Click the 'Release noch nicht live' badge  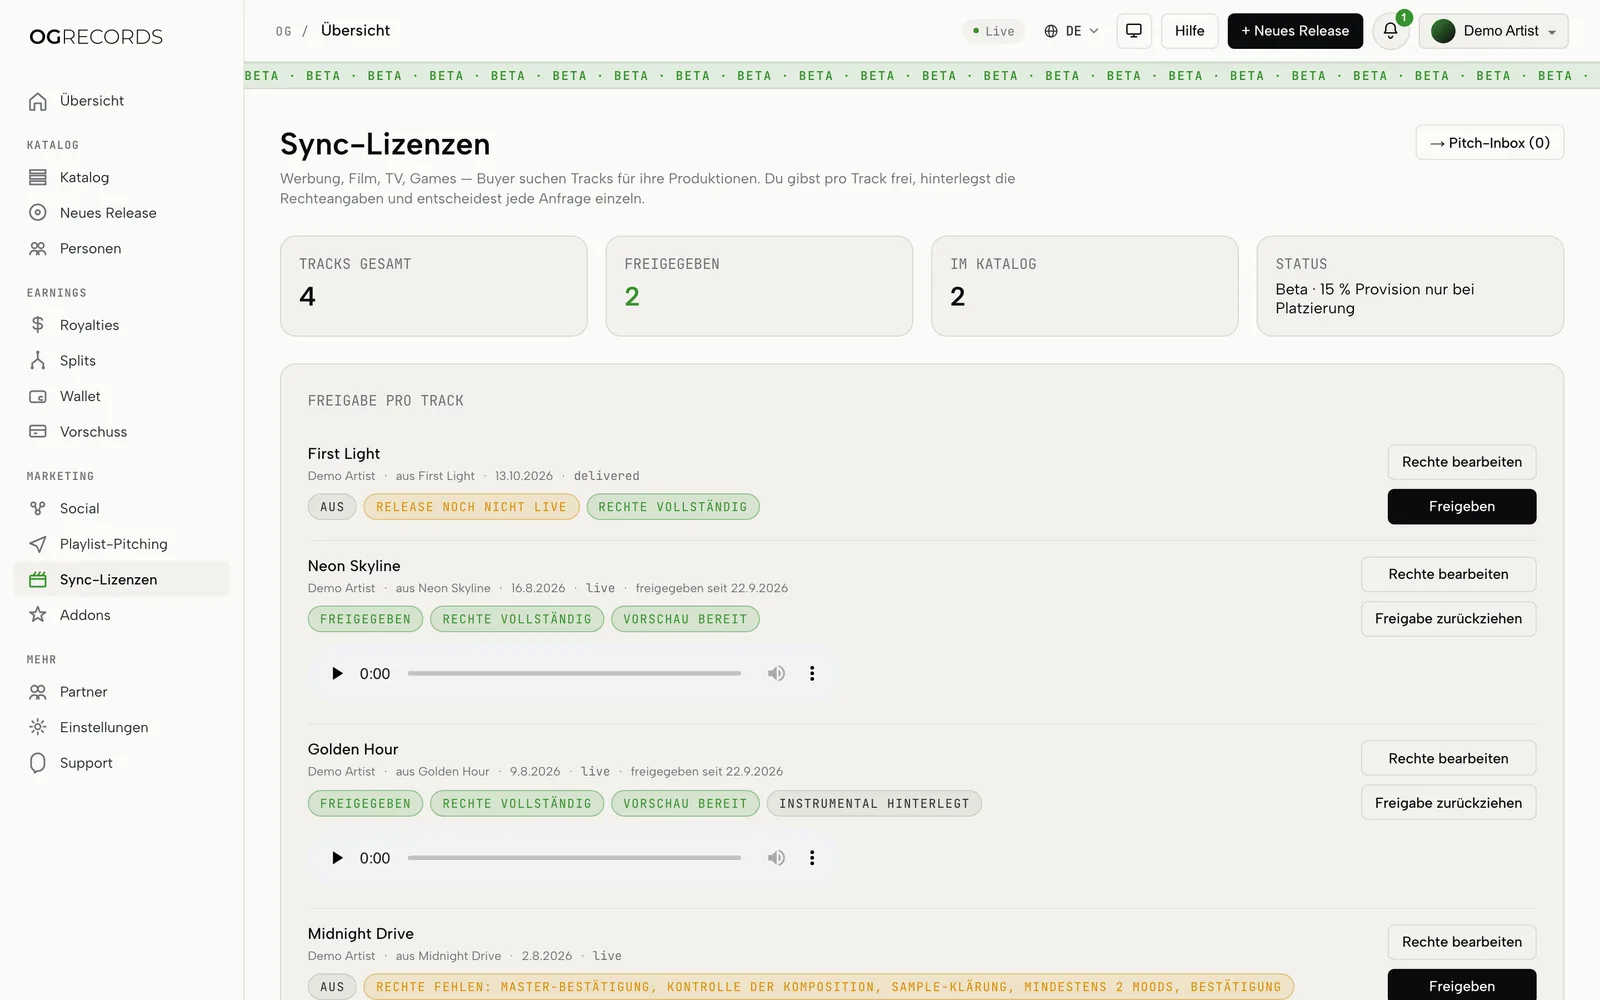coord(471,507)
